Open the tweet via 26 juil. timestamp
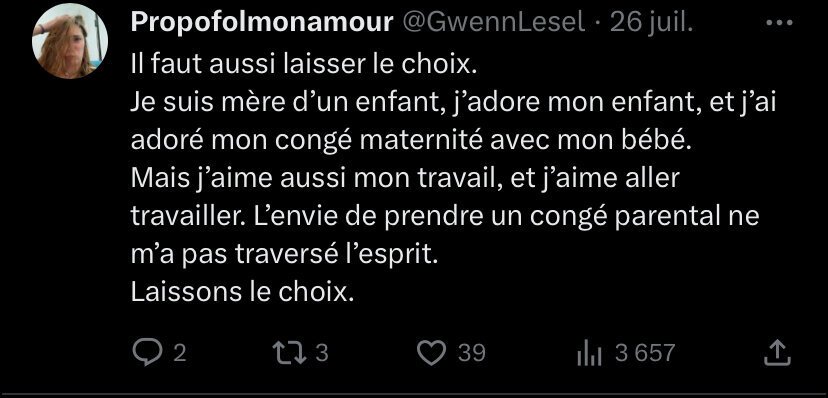This screenshot has width=828, height=398. coord(651,23)
